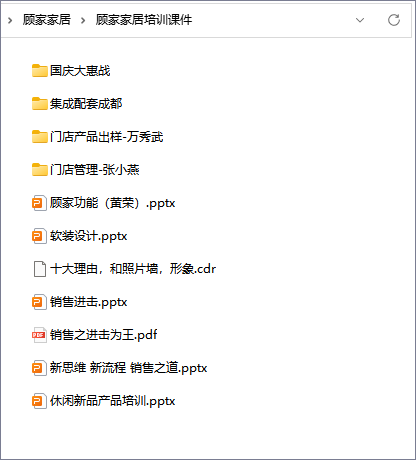Select 十大理由，和照片墙，形象.cdr file name
Image resolution: width=416 pixels, height=460 pixels.
[x=133, y=269]
